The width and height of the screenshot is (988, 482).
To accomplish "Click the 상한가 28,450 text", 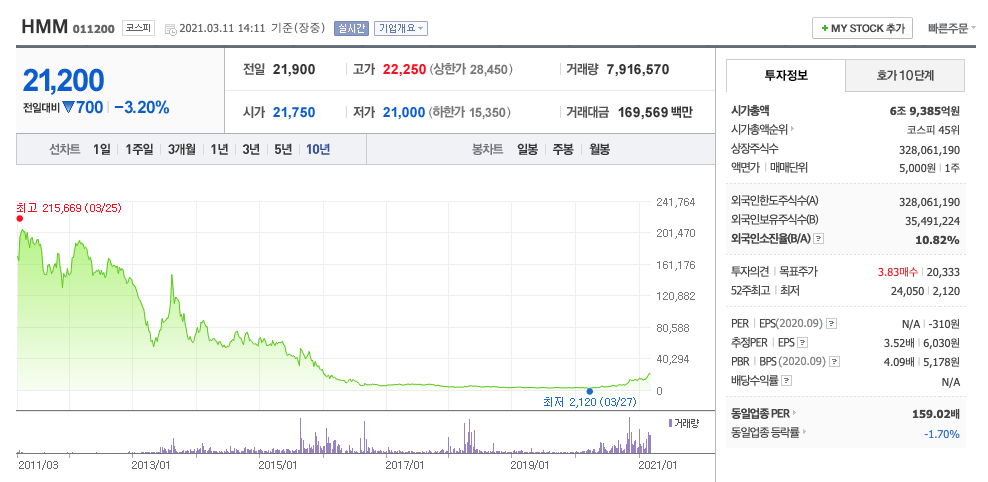I will tap(471, 69).
